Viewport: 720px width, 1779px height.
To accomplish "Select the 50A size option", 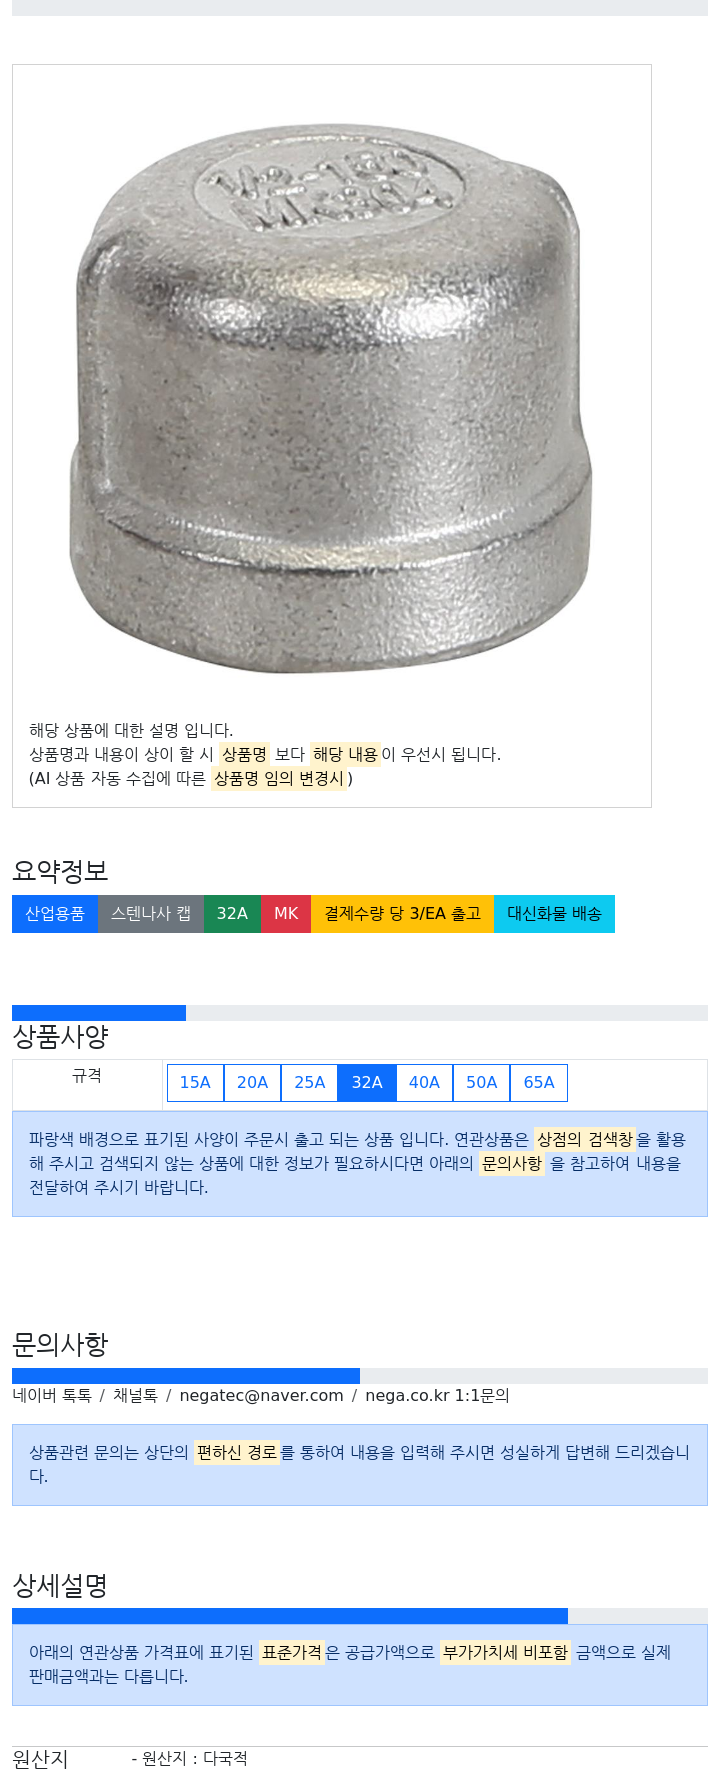I will click(481, 1082).
